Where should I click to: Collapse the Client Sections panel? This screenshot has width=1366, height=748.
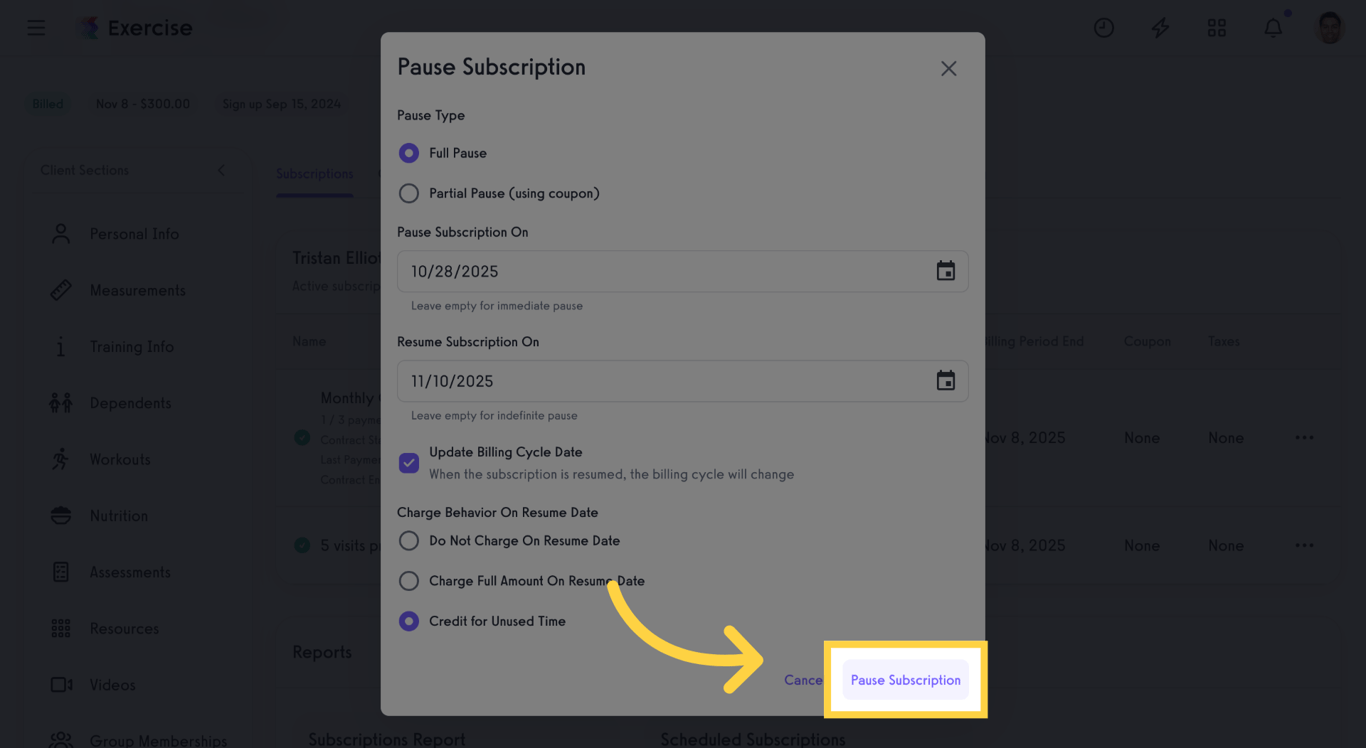pyautogui.click(x=221, y=170)
